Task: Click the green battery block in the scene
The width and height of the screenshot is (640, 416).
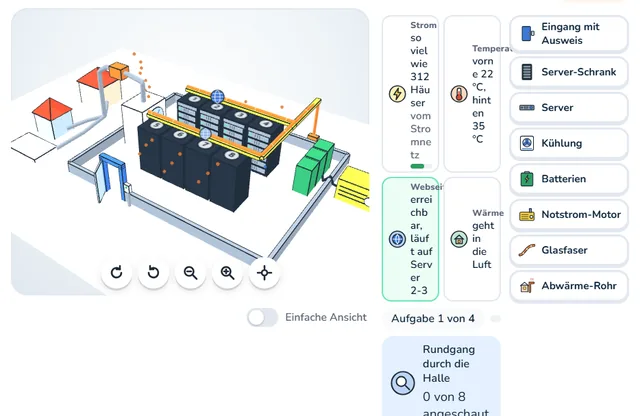Action: tap(313, 167)
